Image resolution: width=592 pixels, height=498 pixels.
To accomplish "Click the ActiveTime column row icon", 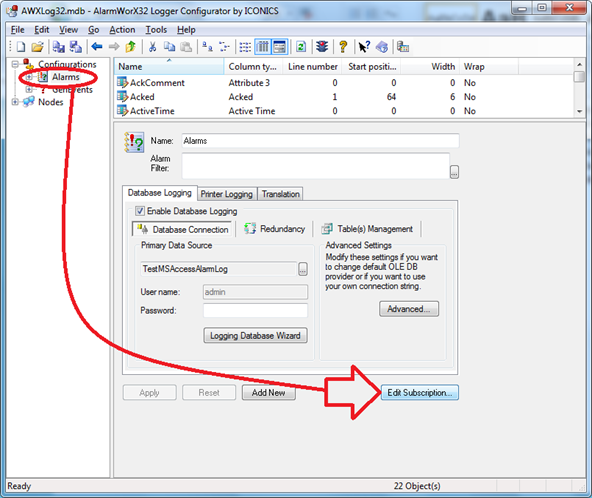I will (x=122, y=111).
